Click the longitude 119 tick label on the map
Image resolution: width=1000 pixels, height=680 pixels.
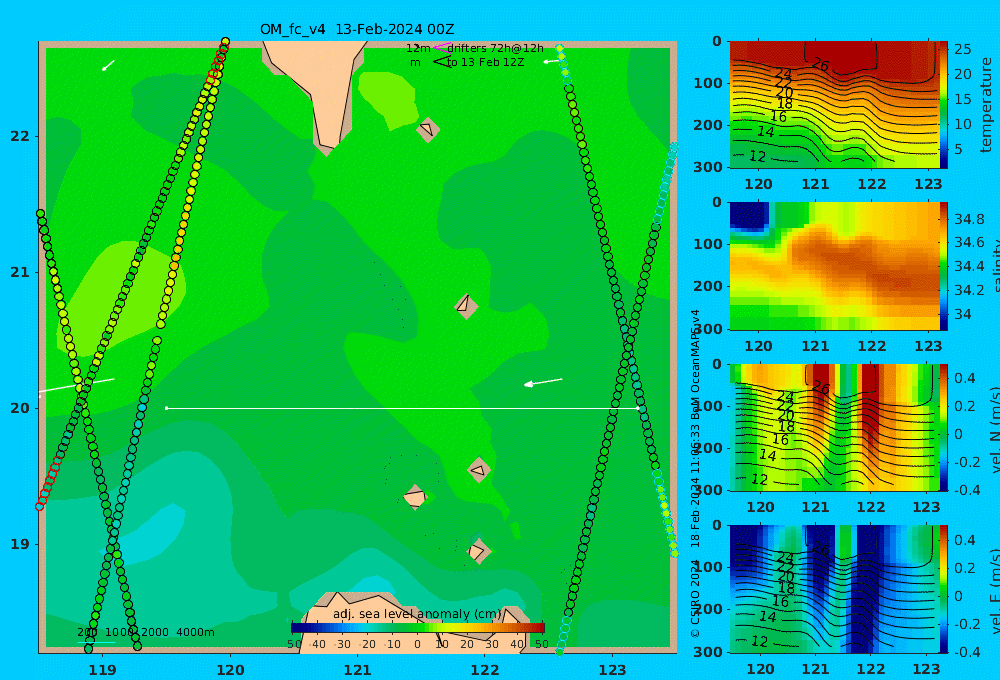[x=103, y=670]
